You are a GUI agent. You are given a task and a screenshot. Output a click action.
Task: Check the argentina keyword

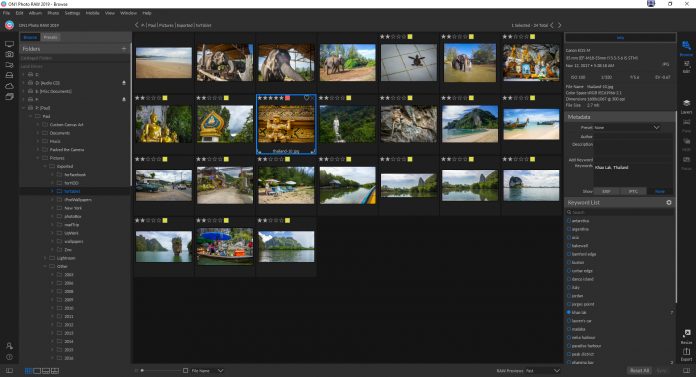569,229
